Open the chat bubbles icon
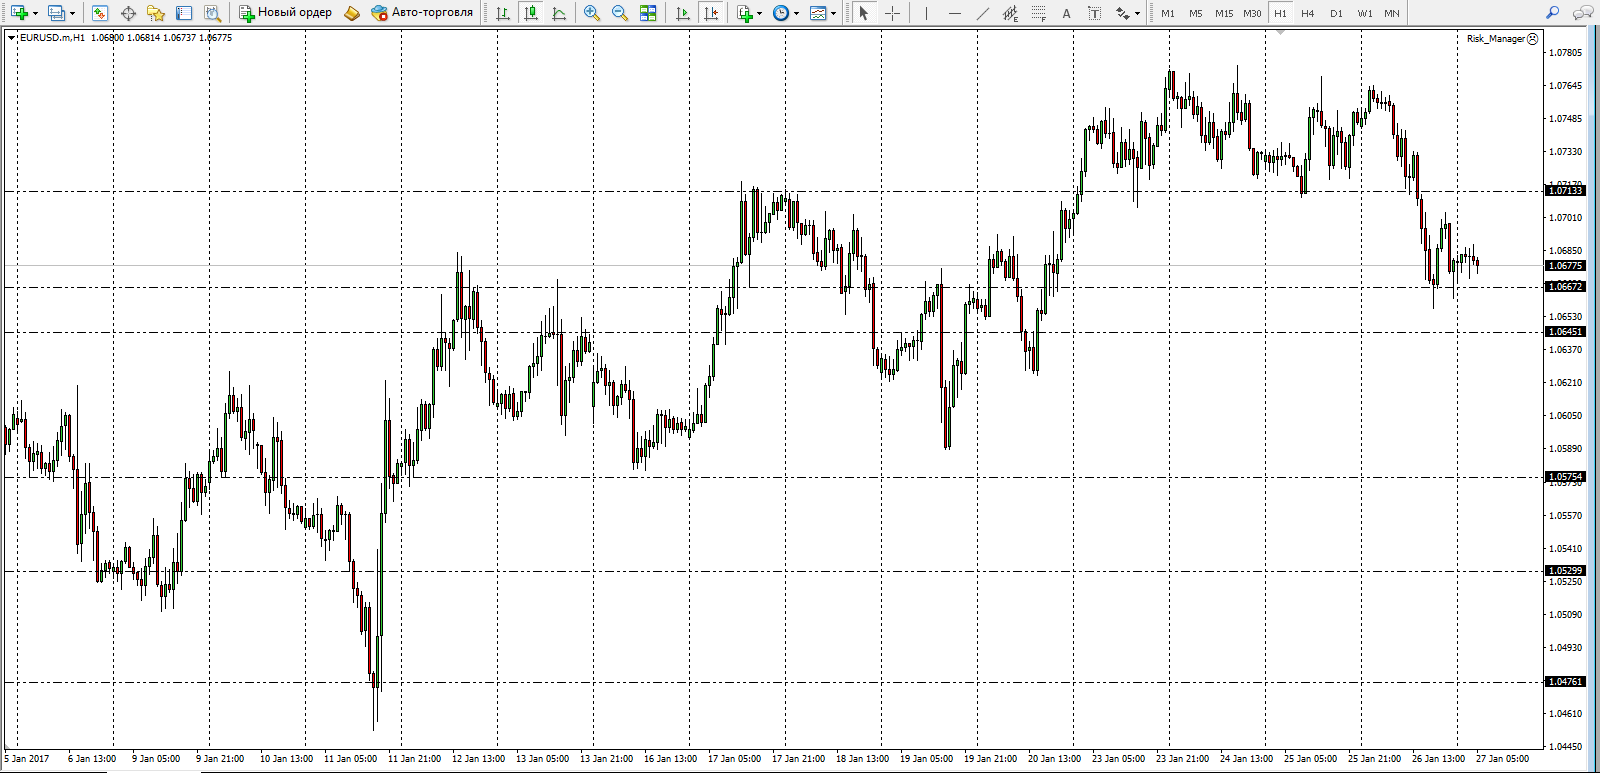The image size is (1600, 773). point(1582,13)
